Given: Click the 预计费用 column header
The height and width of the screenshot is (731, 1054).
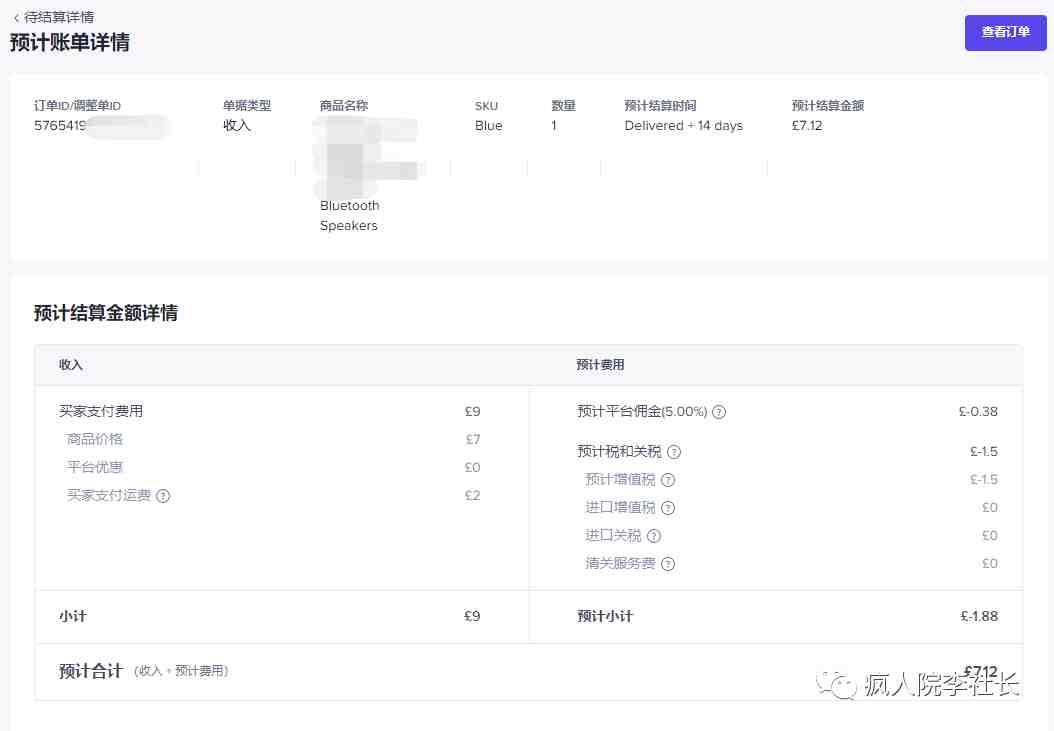Looking at the screenshot, I should click(600, 365).
